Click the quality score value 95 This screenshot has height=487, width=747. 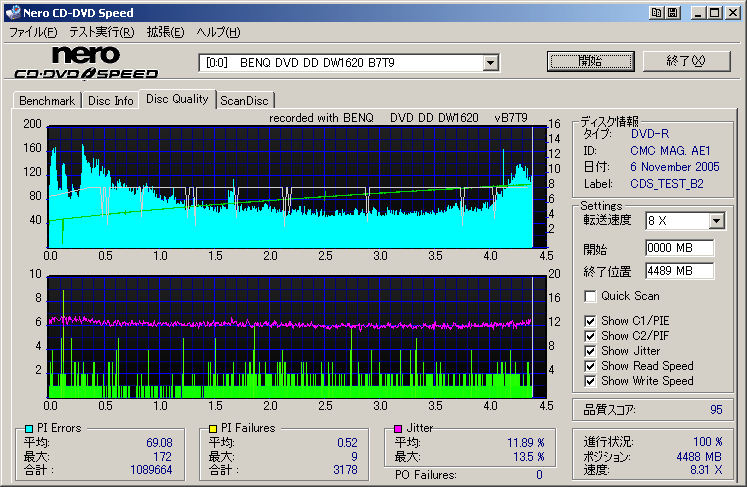point(716,410)
